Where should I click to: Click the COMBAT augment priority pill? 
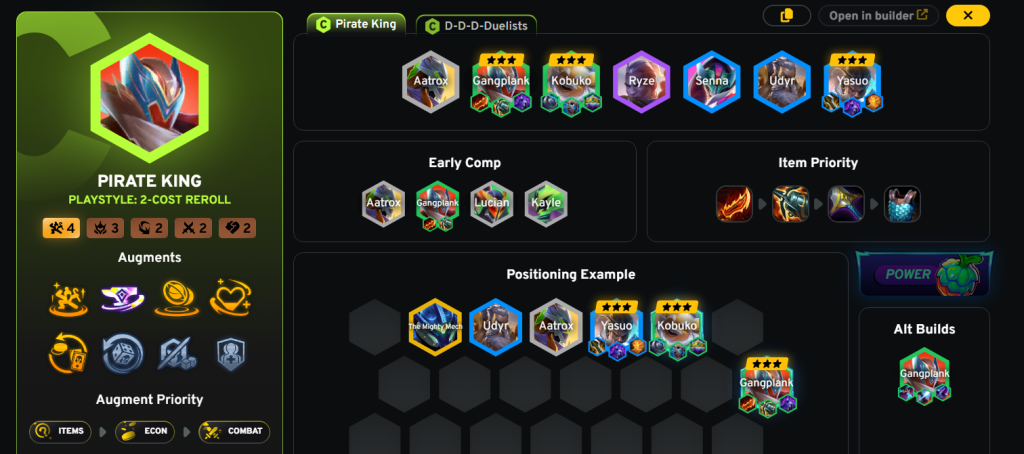coord(234,431)
